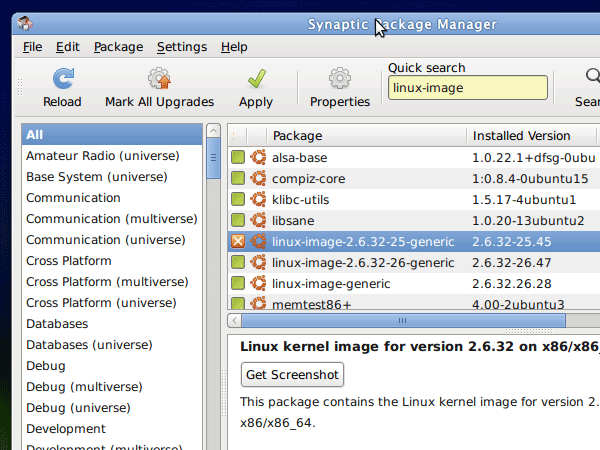Screen dimensions: 600x450
Task: Toggle status box for linux-image-2.6.32-26-generic
Action: (238, 262)
